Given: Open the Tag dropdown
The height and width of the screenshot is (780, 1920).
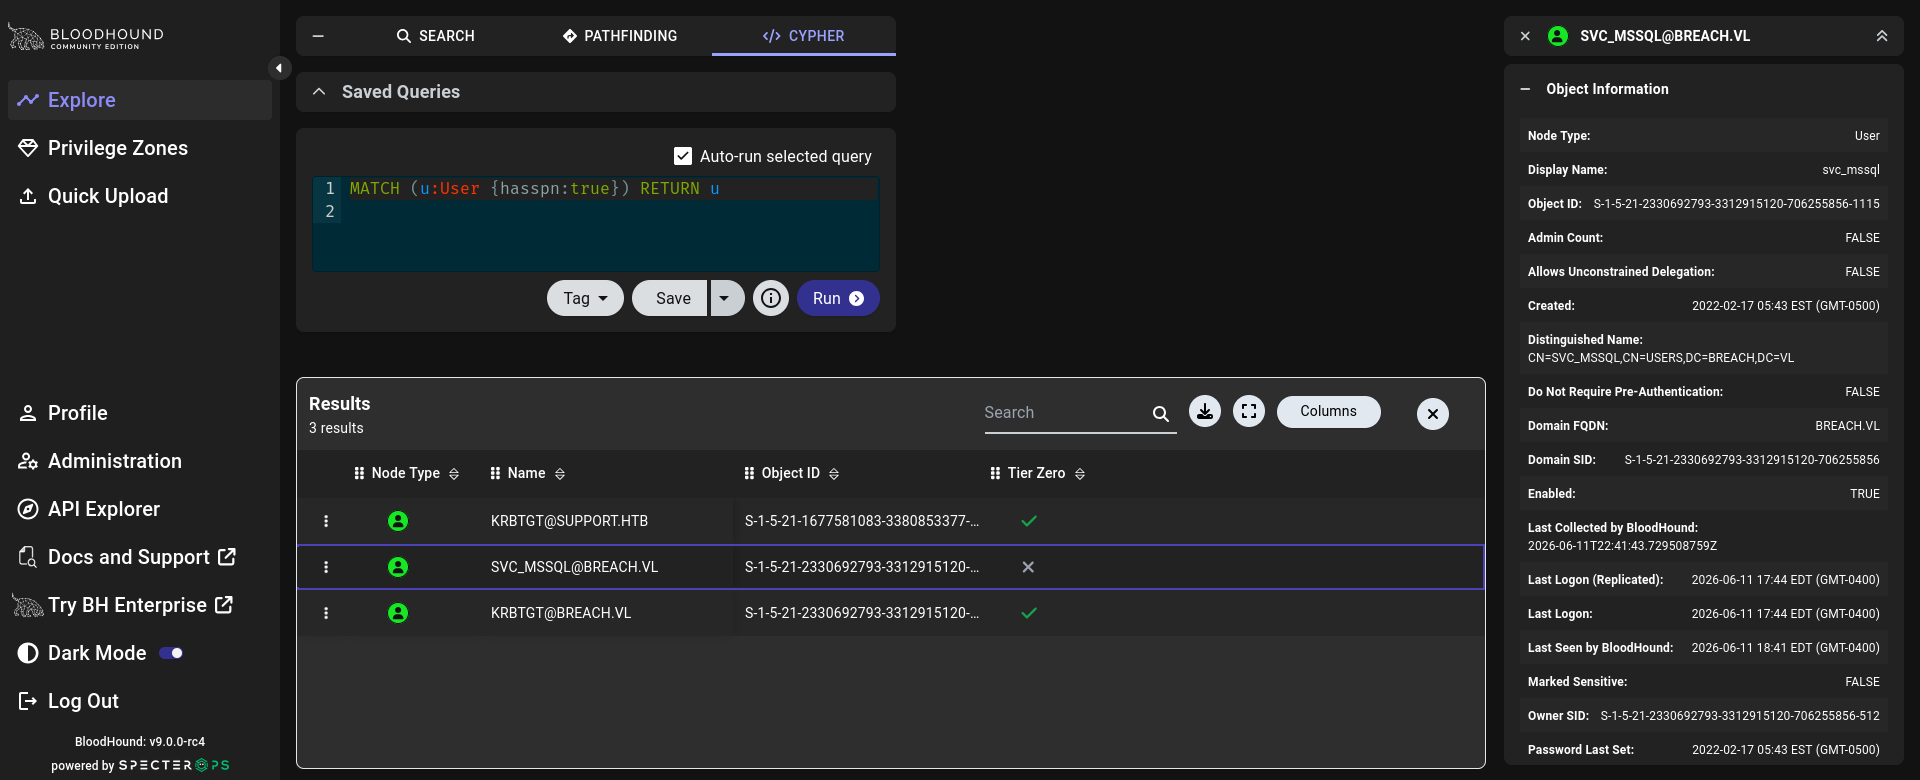Looking at the screenshot, I should [585, 298].
